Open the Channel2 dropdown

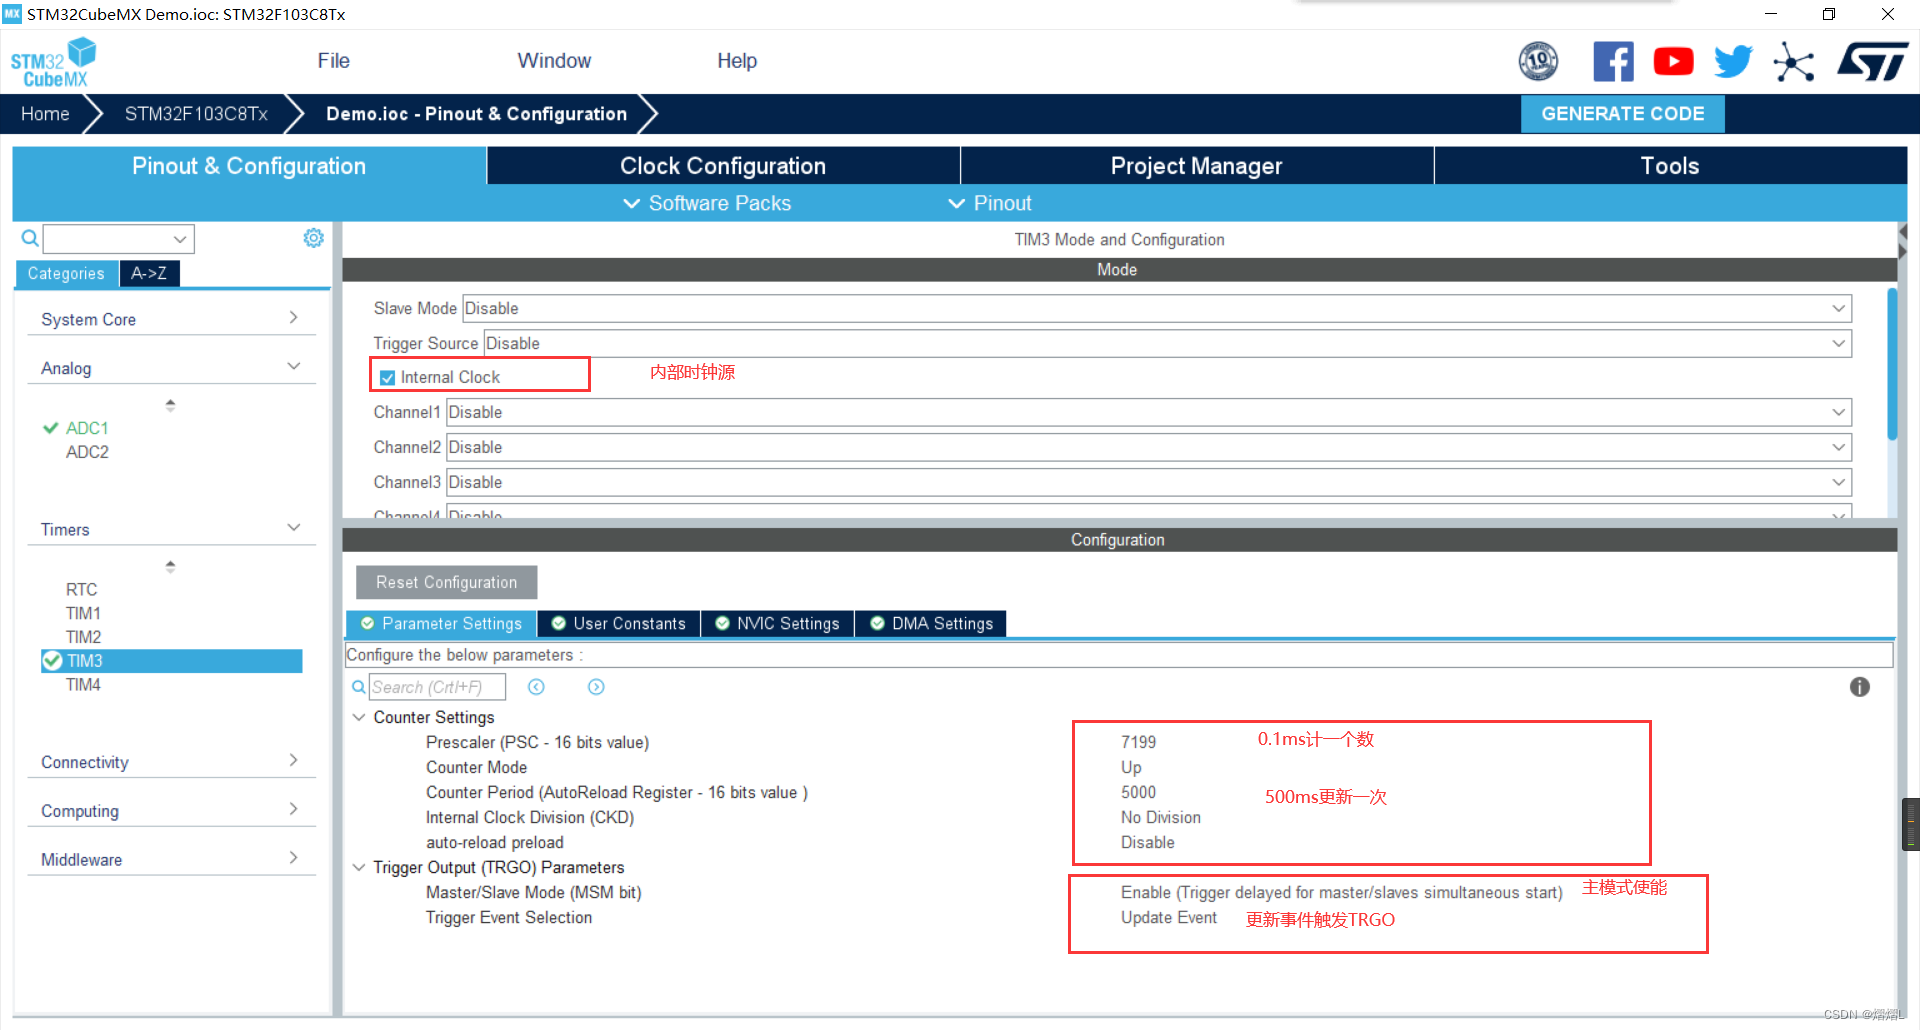tap(1148, 447)
